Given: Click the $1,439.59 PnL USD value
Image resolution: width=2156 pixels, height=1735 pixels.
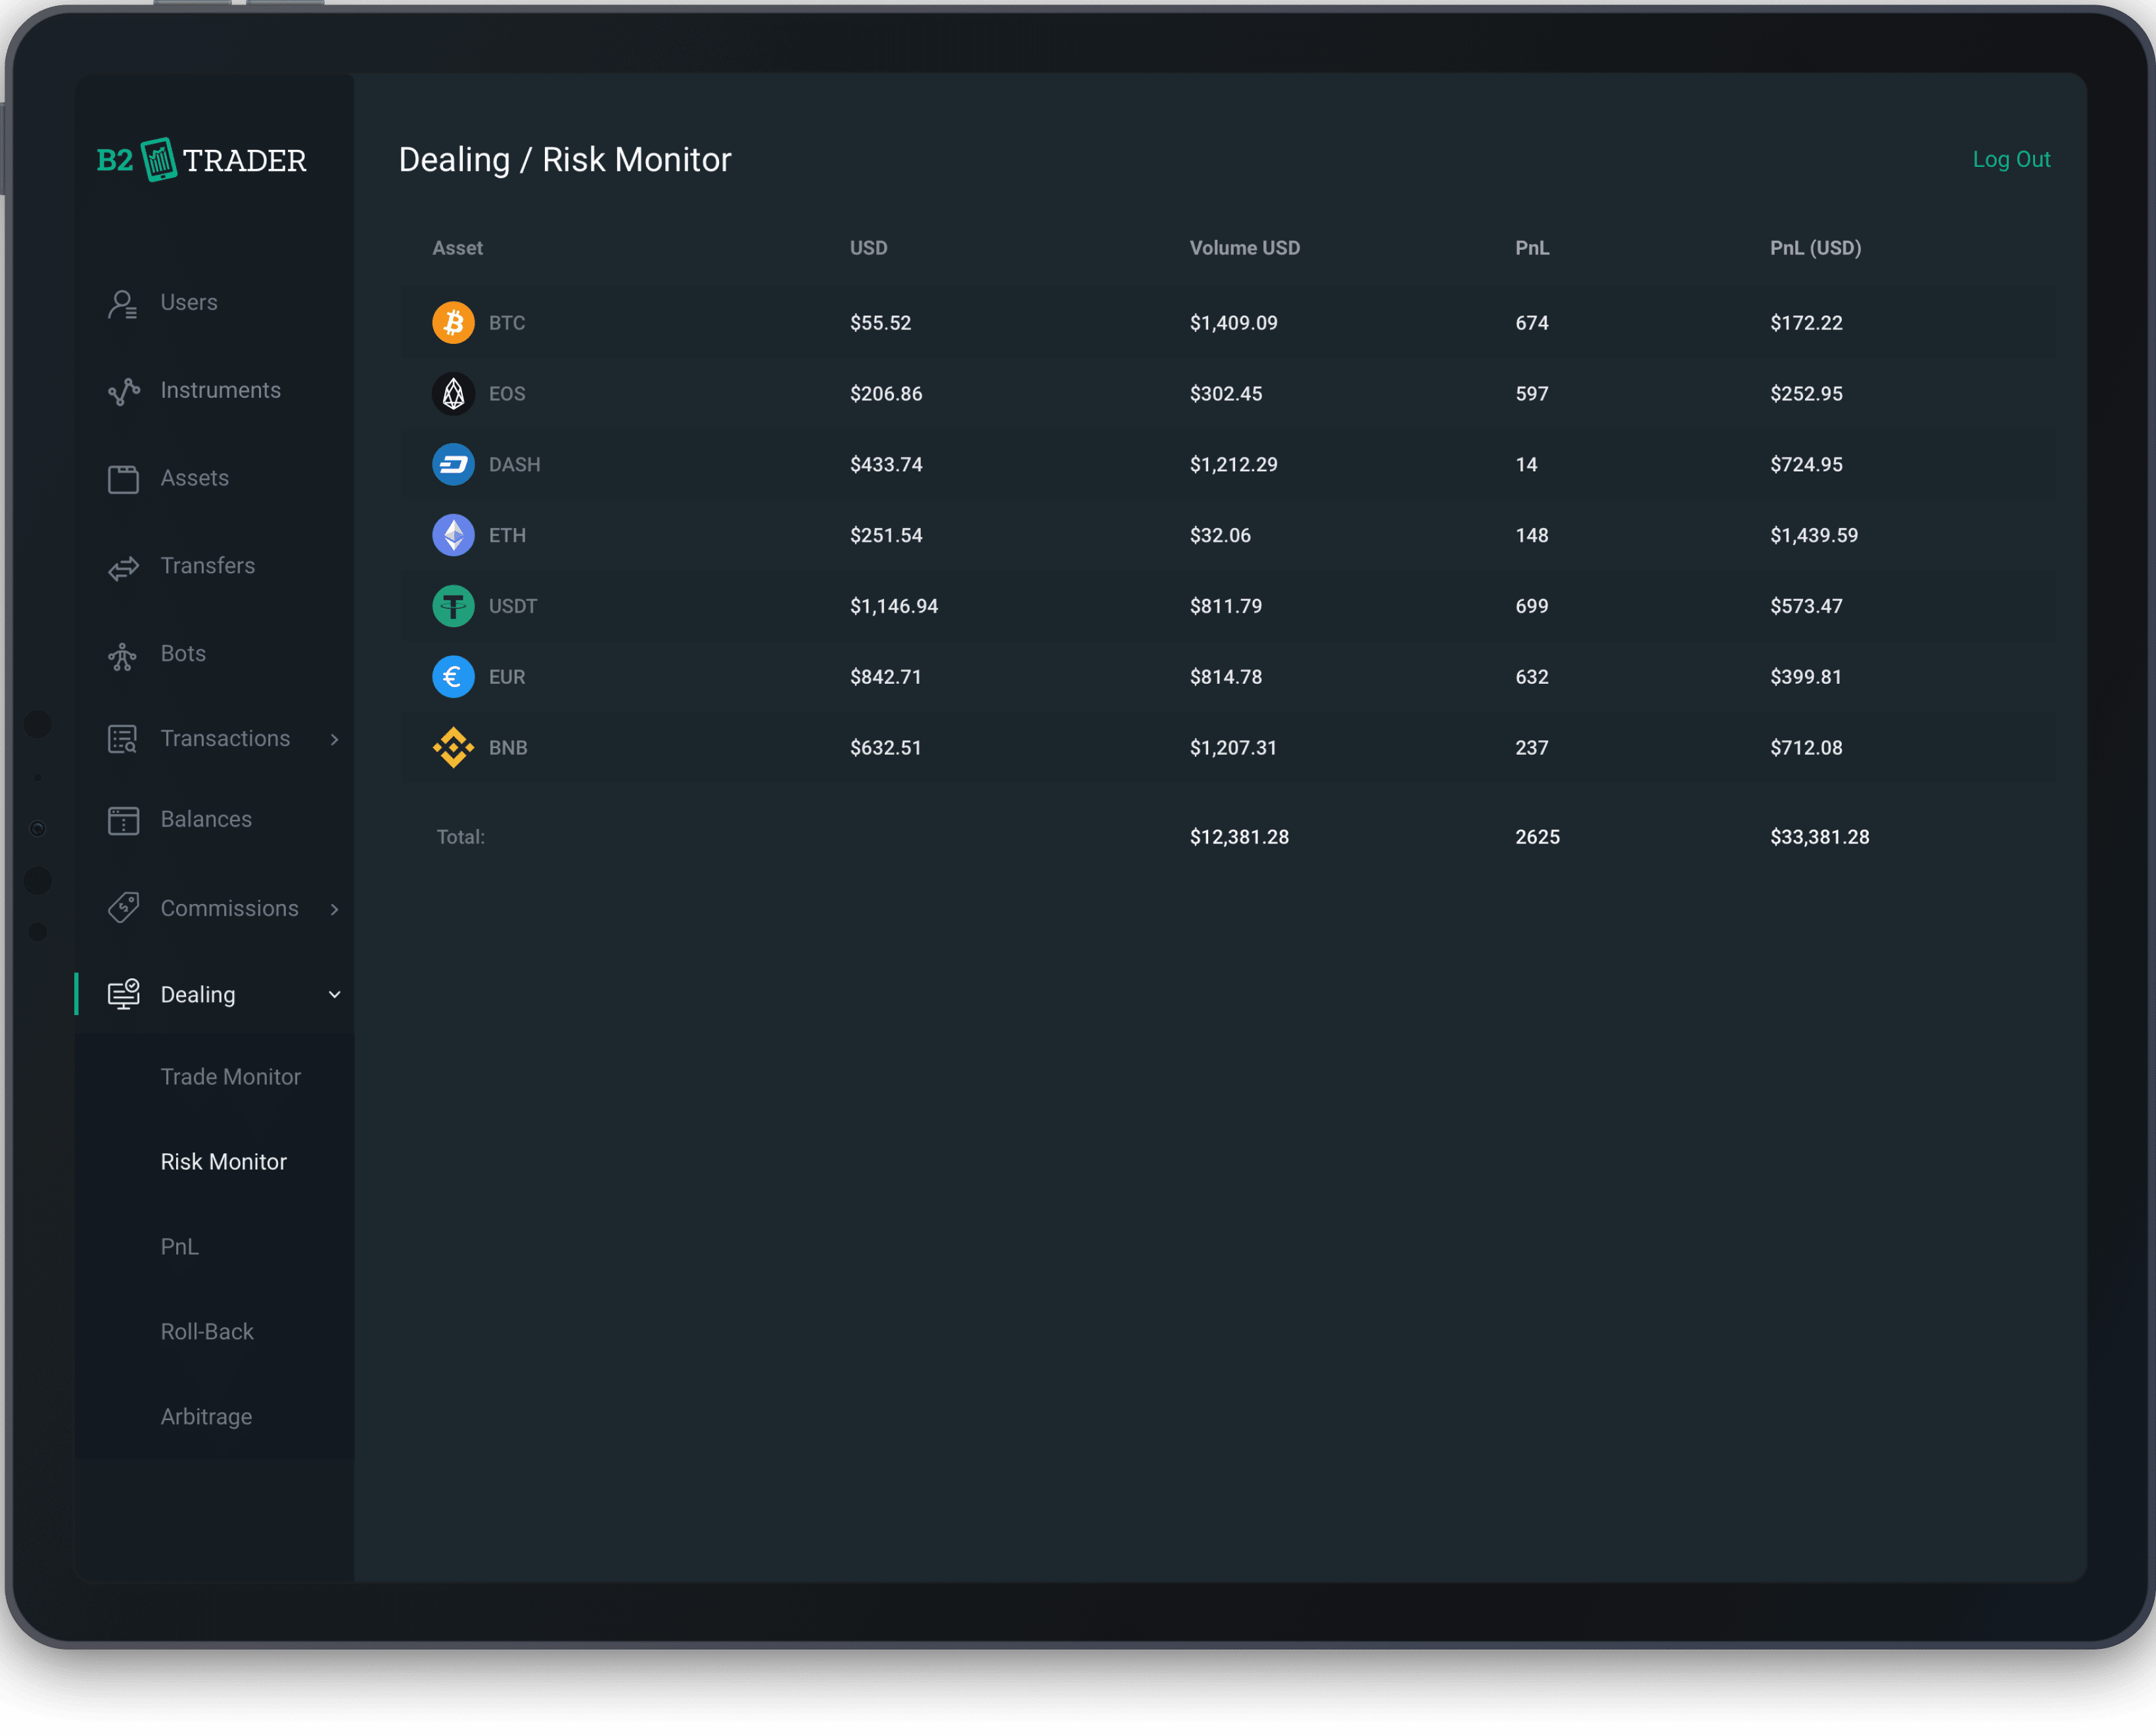Looking at the screenshot, I should pos(1813,536).
